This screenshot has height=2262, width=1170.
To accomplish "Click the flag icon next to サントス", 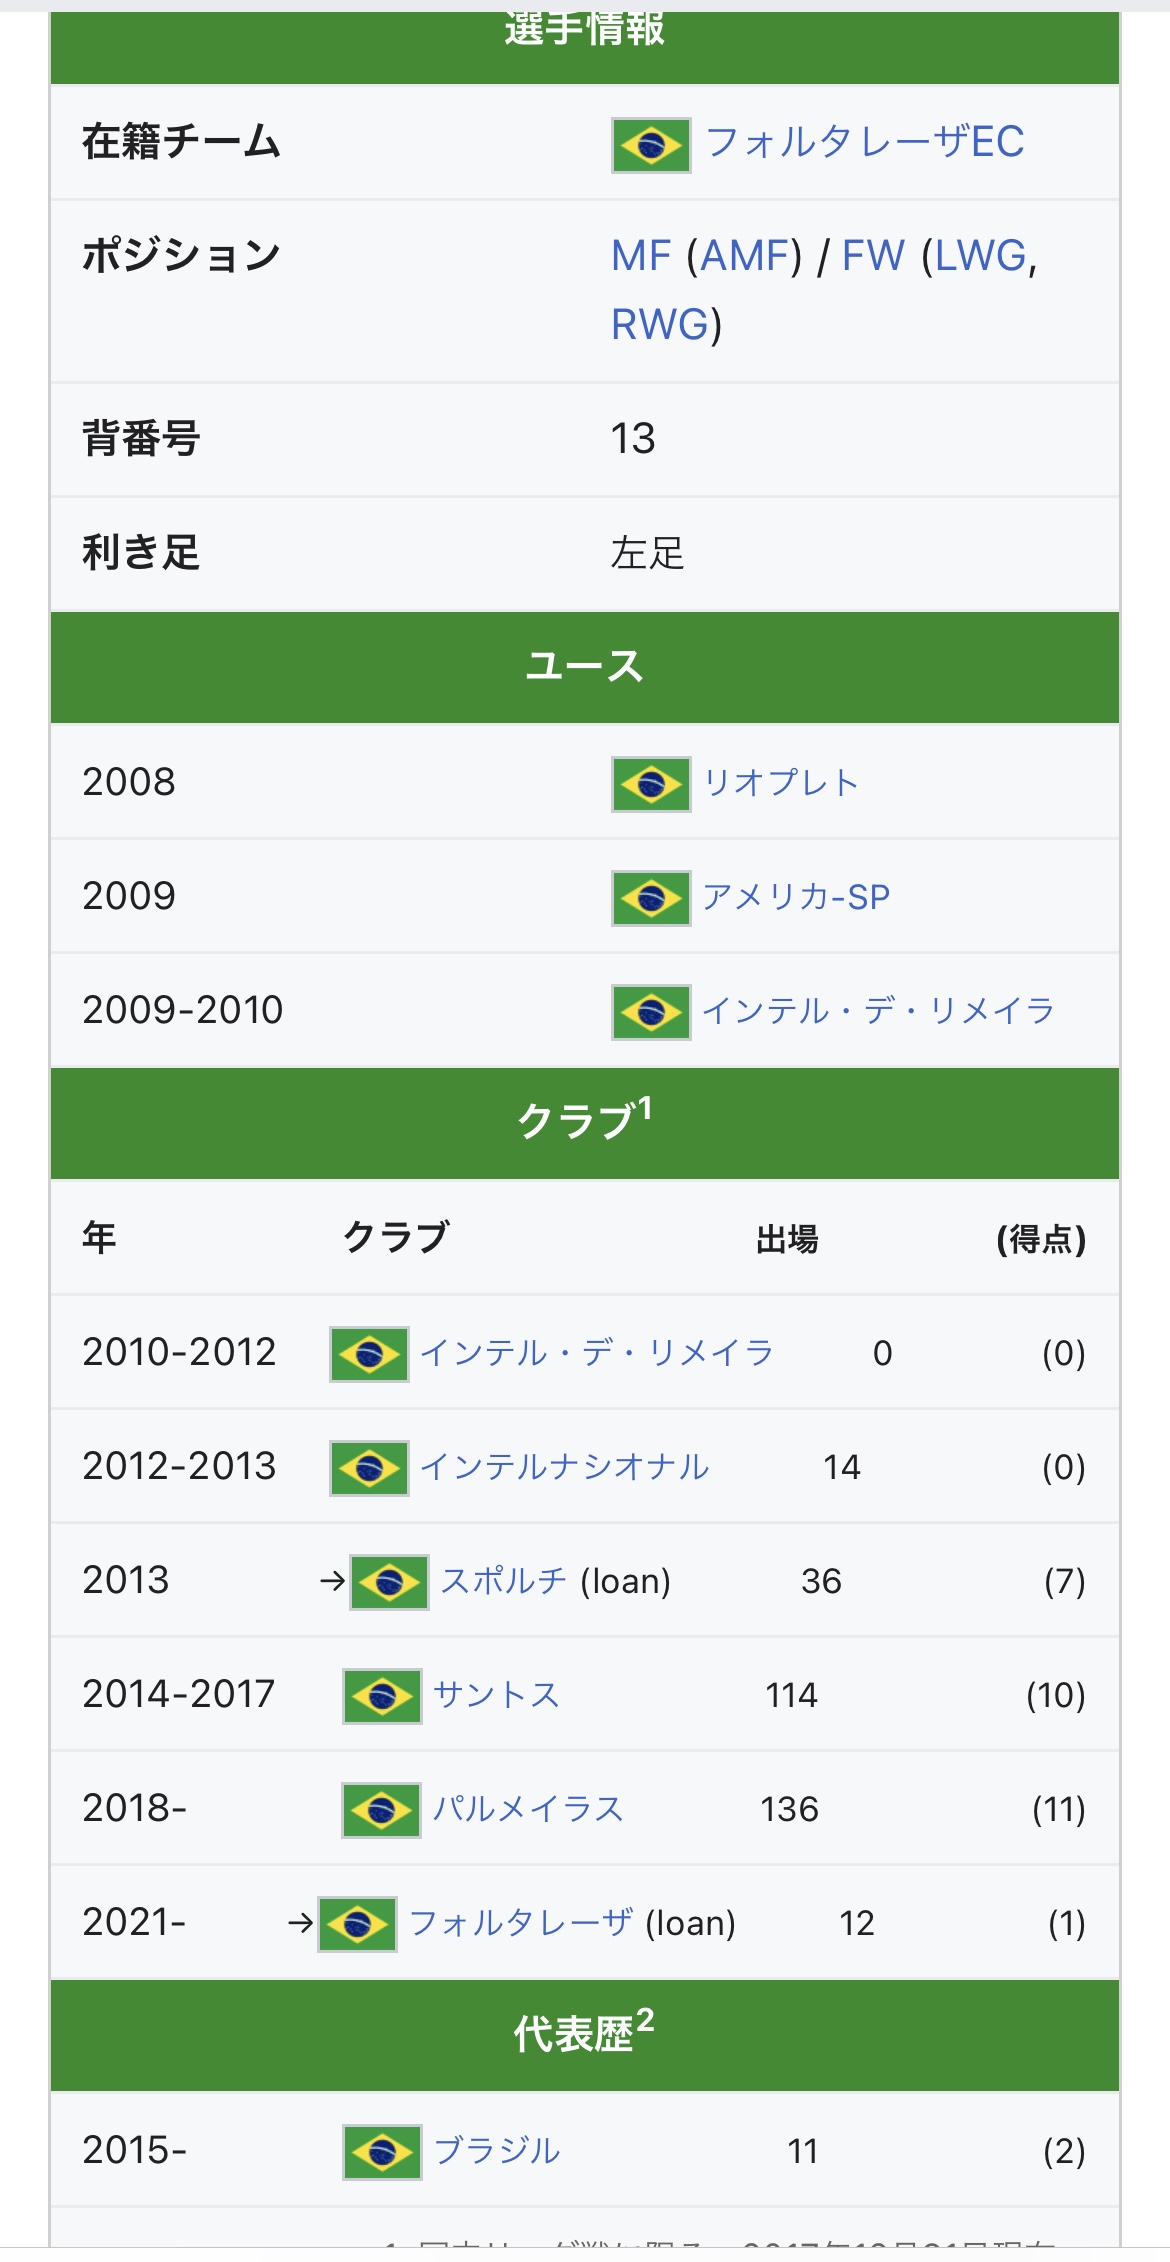I will click(381, 1696).
